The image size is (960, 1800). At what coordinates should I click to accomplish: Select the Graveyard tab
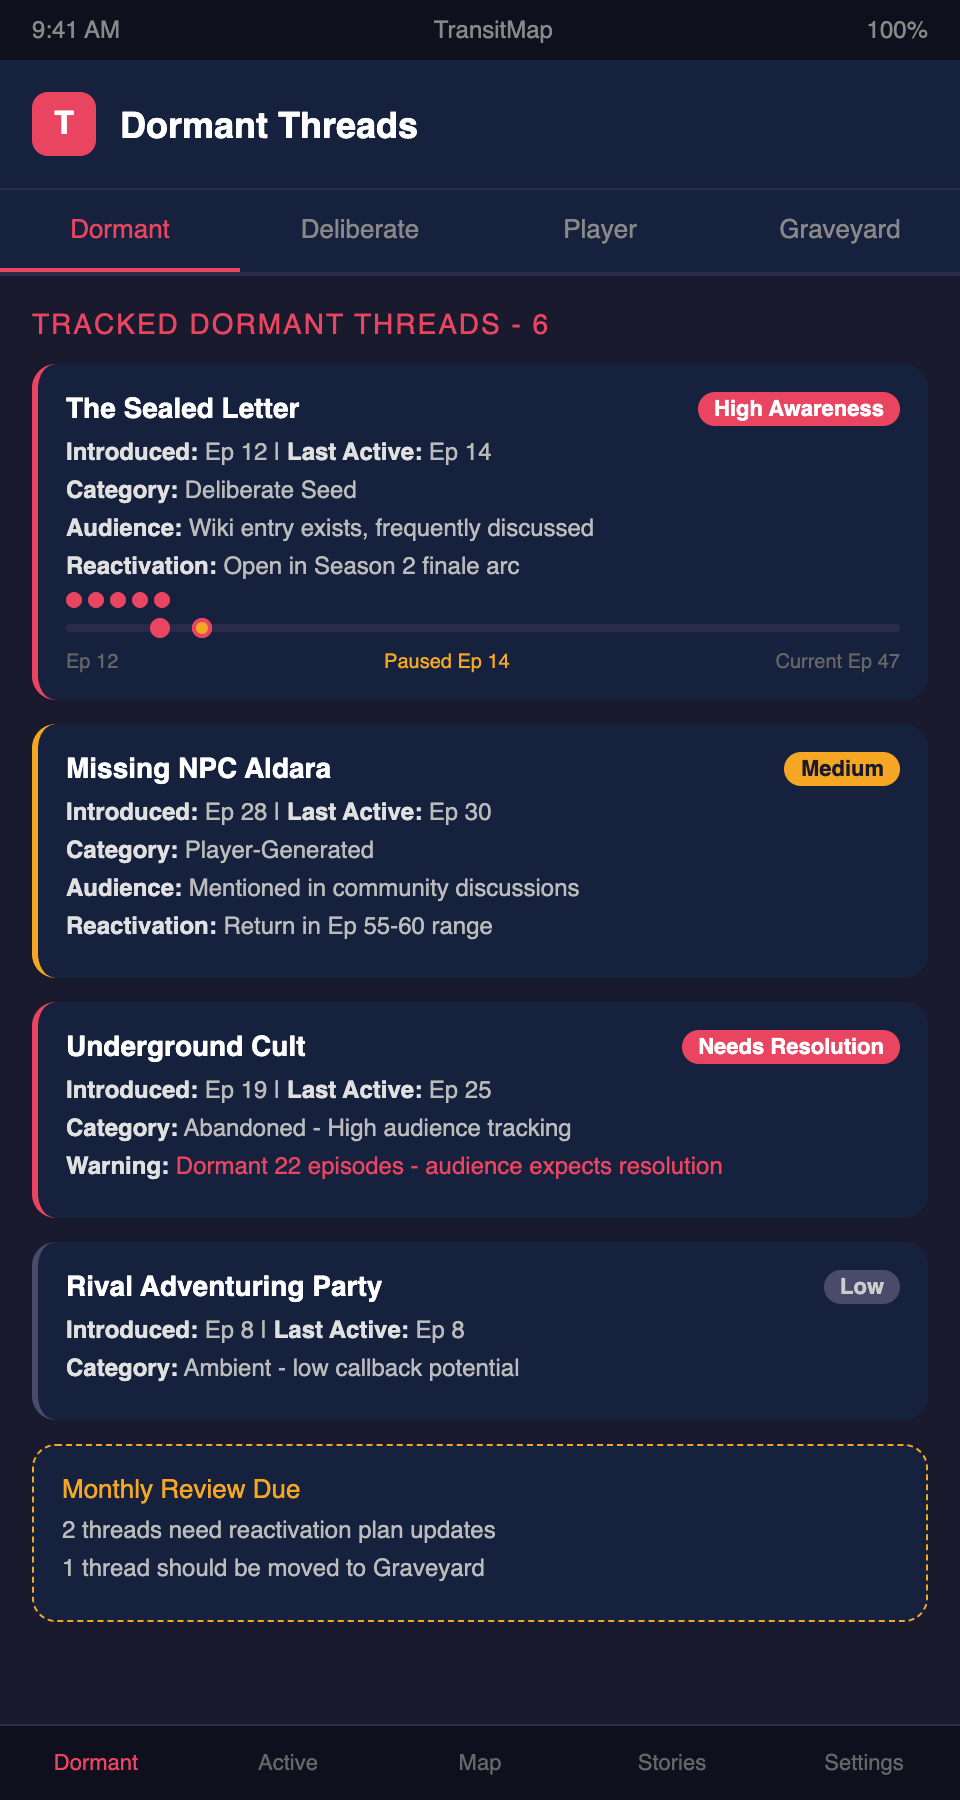pyautogui.click(x=840, y=229)
